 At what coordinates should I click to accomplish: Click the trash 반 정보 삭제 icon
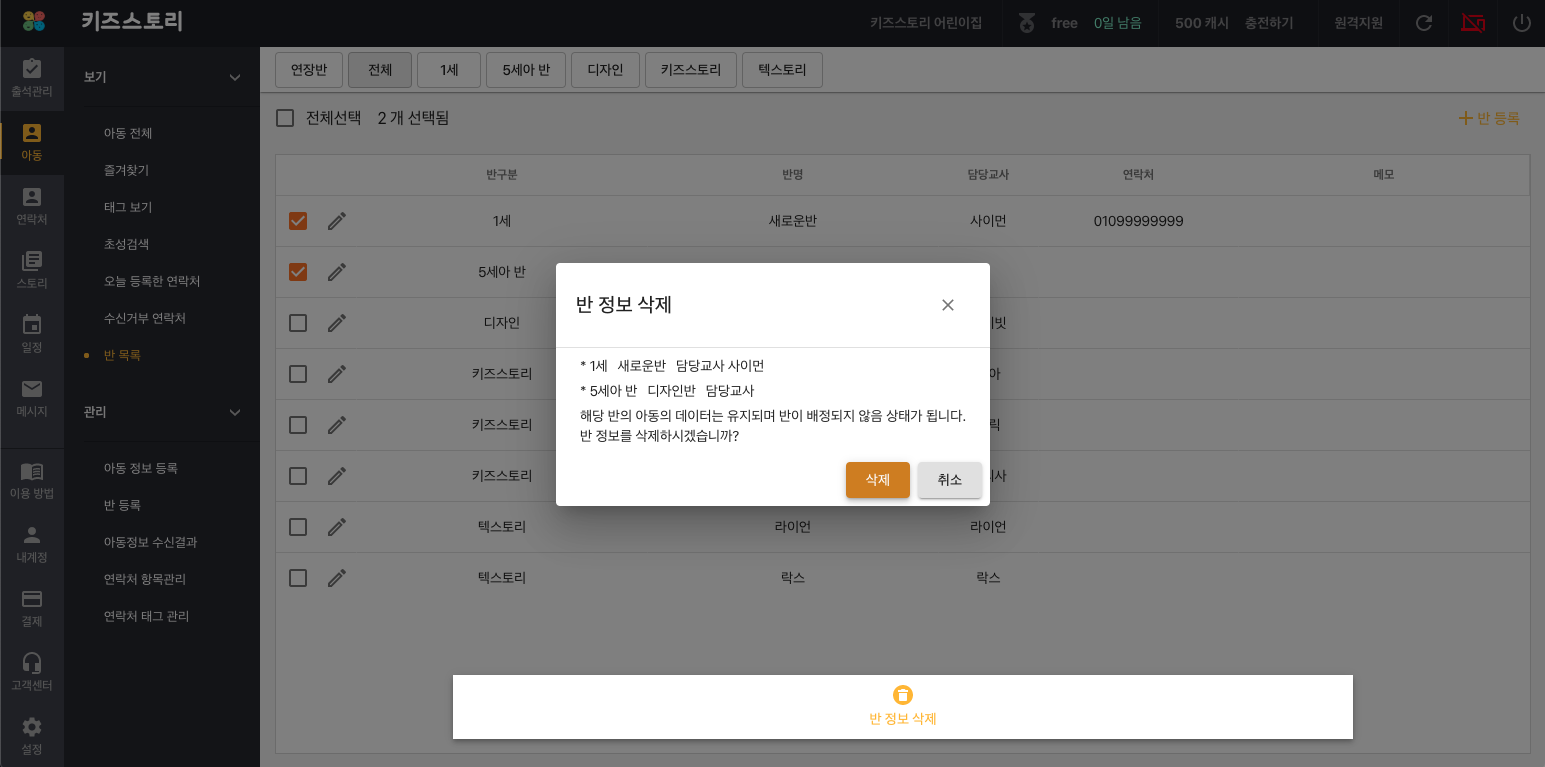[903, 695]
